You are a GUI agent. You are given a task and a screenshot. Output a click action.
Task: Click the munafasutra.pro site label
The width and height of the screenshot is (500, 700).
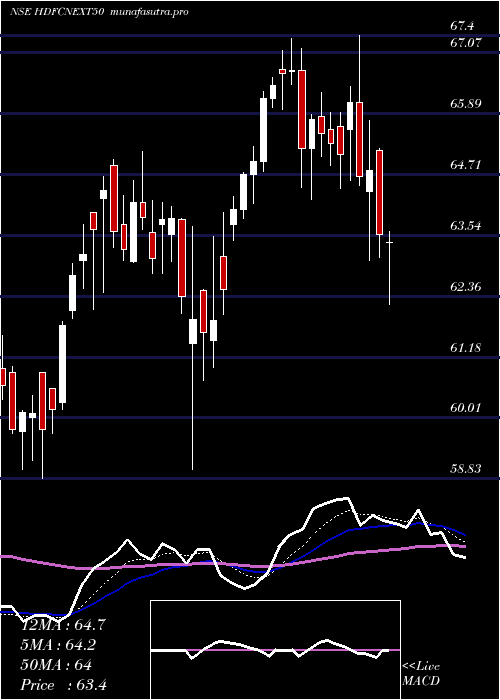(148, 12)
